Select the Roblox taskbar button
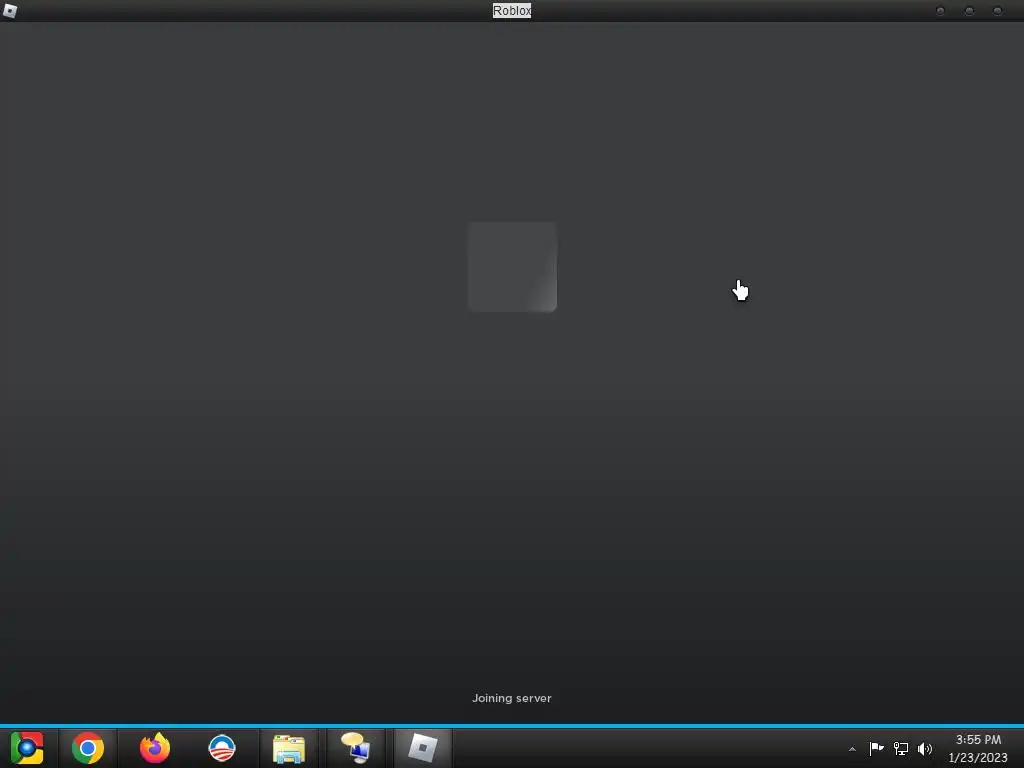1024x768 pixels. tap(423, 748)
